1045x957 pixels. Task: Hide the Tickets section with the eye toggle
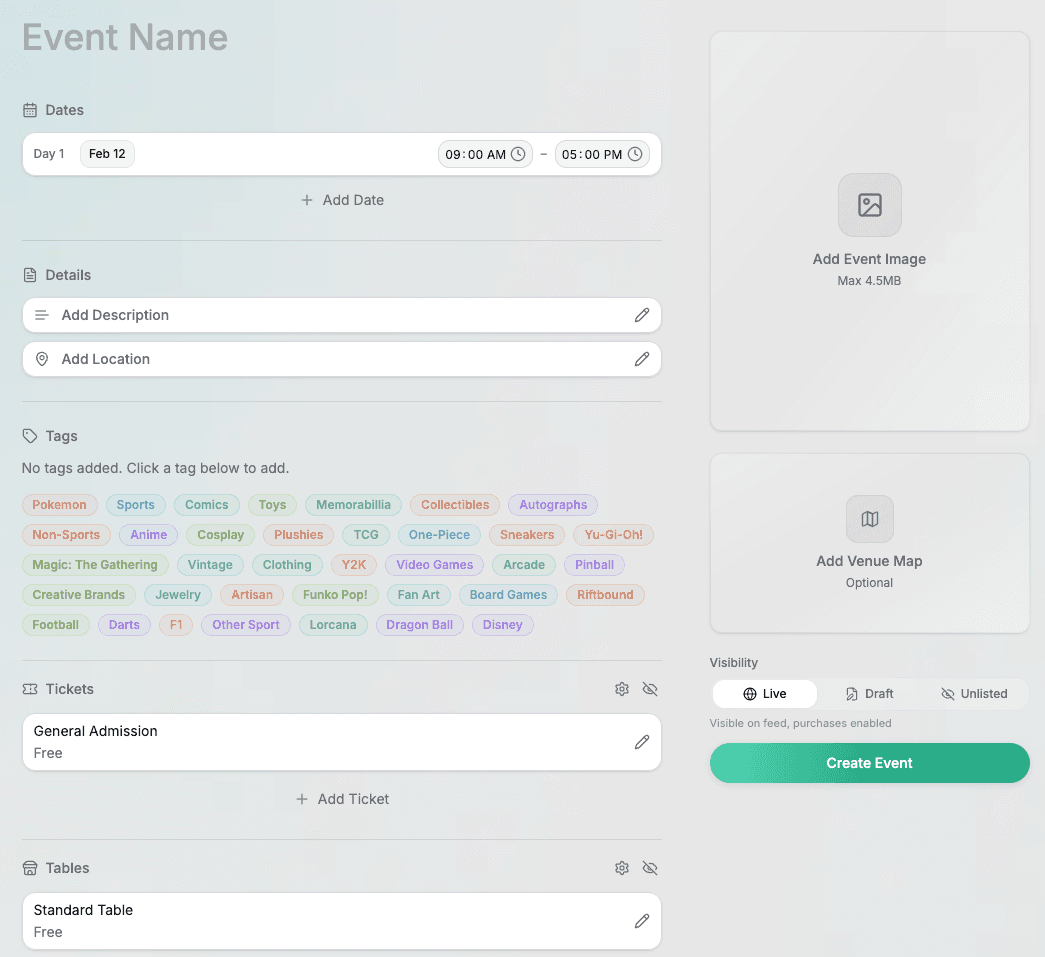[650, 689]
